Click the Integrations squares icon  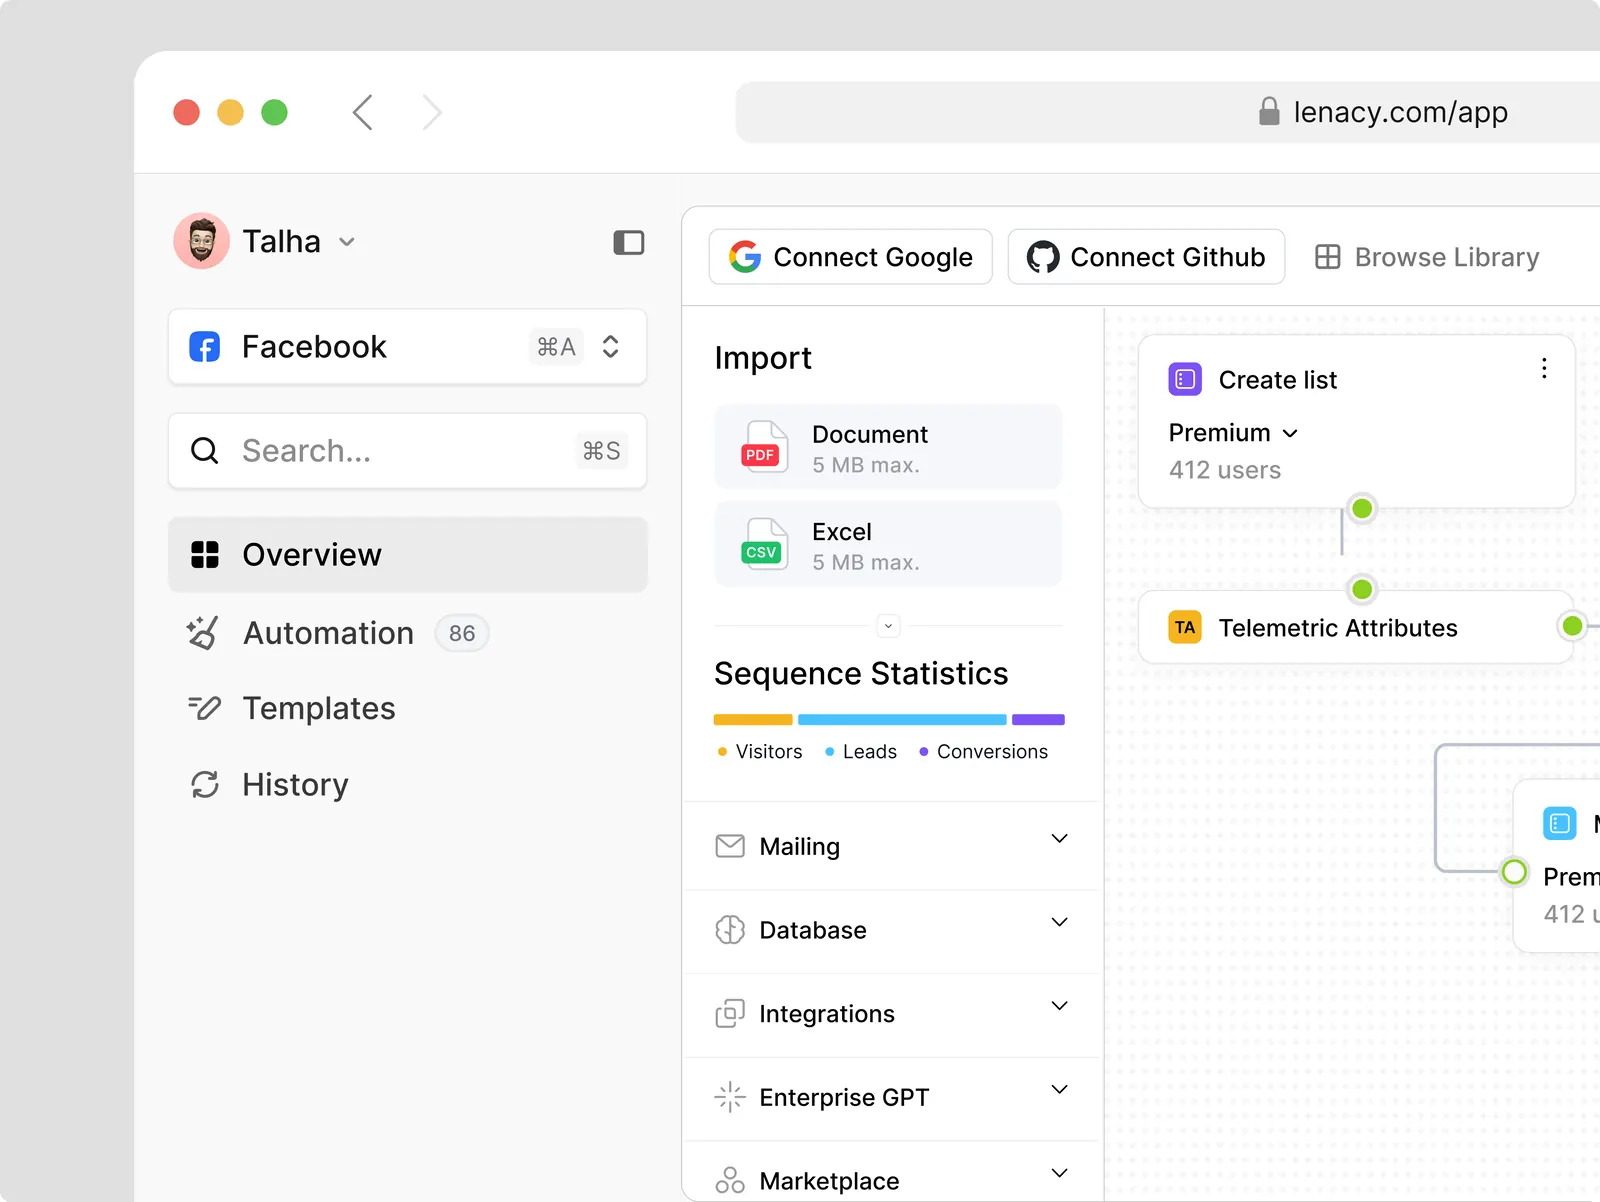click(x=730, y=1014)
